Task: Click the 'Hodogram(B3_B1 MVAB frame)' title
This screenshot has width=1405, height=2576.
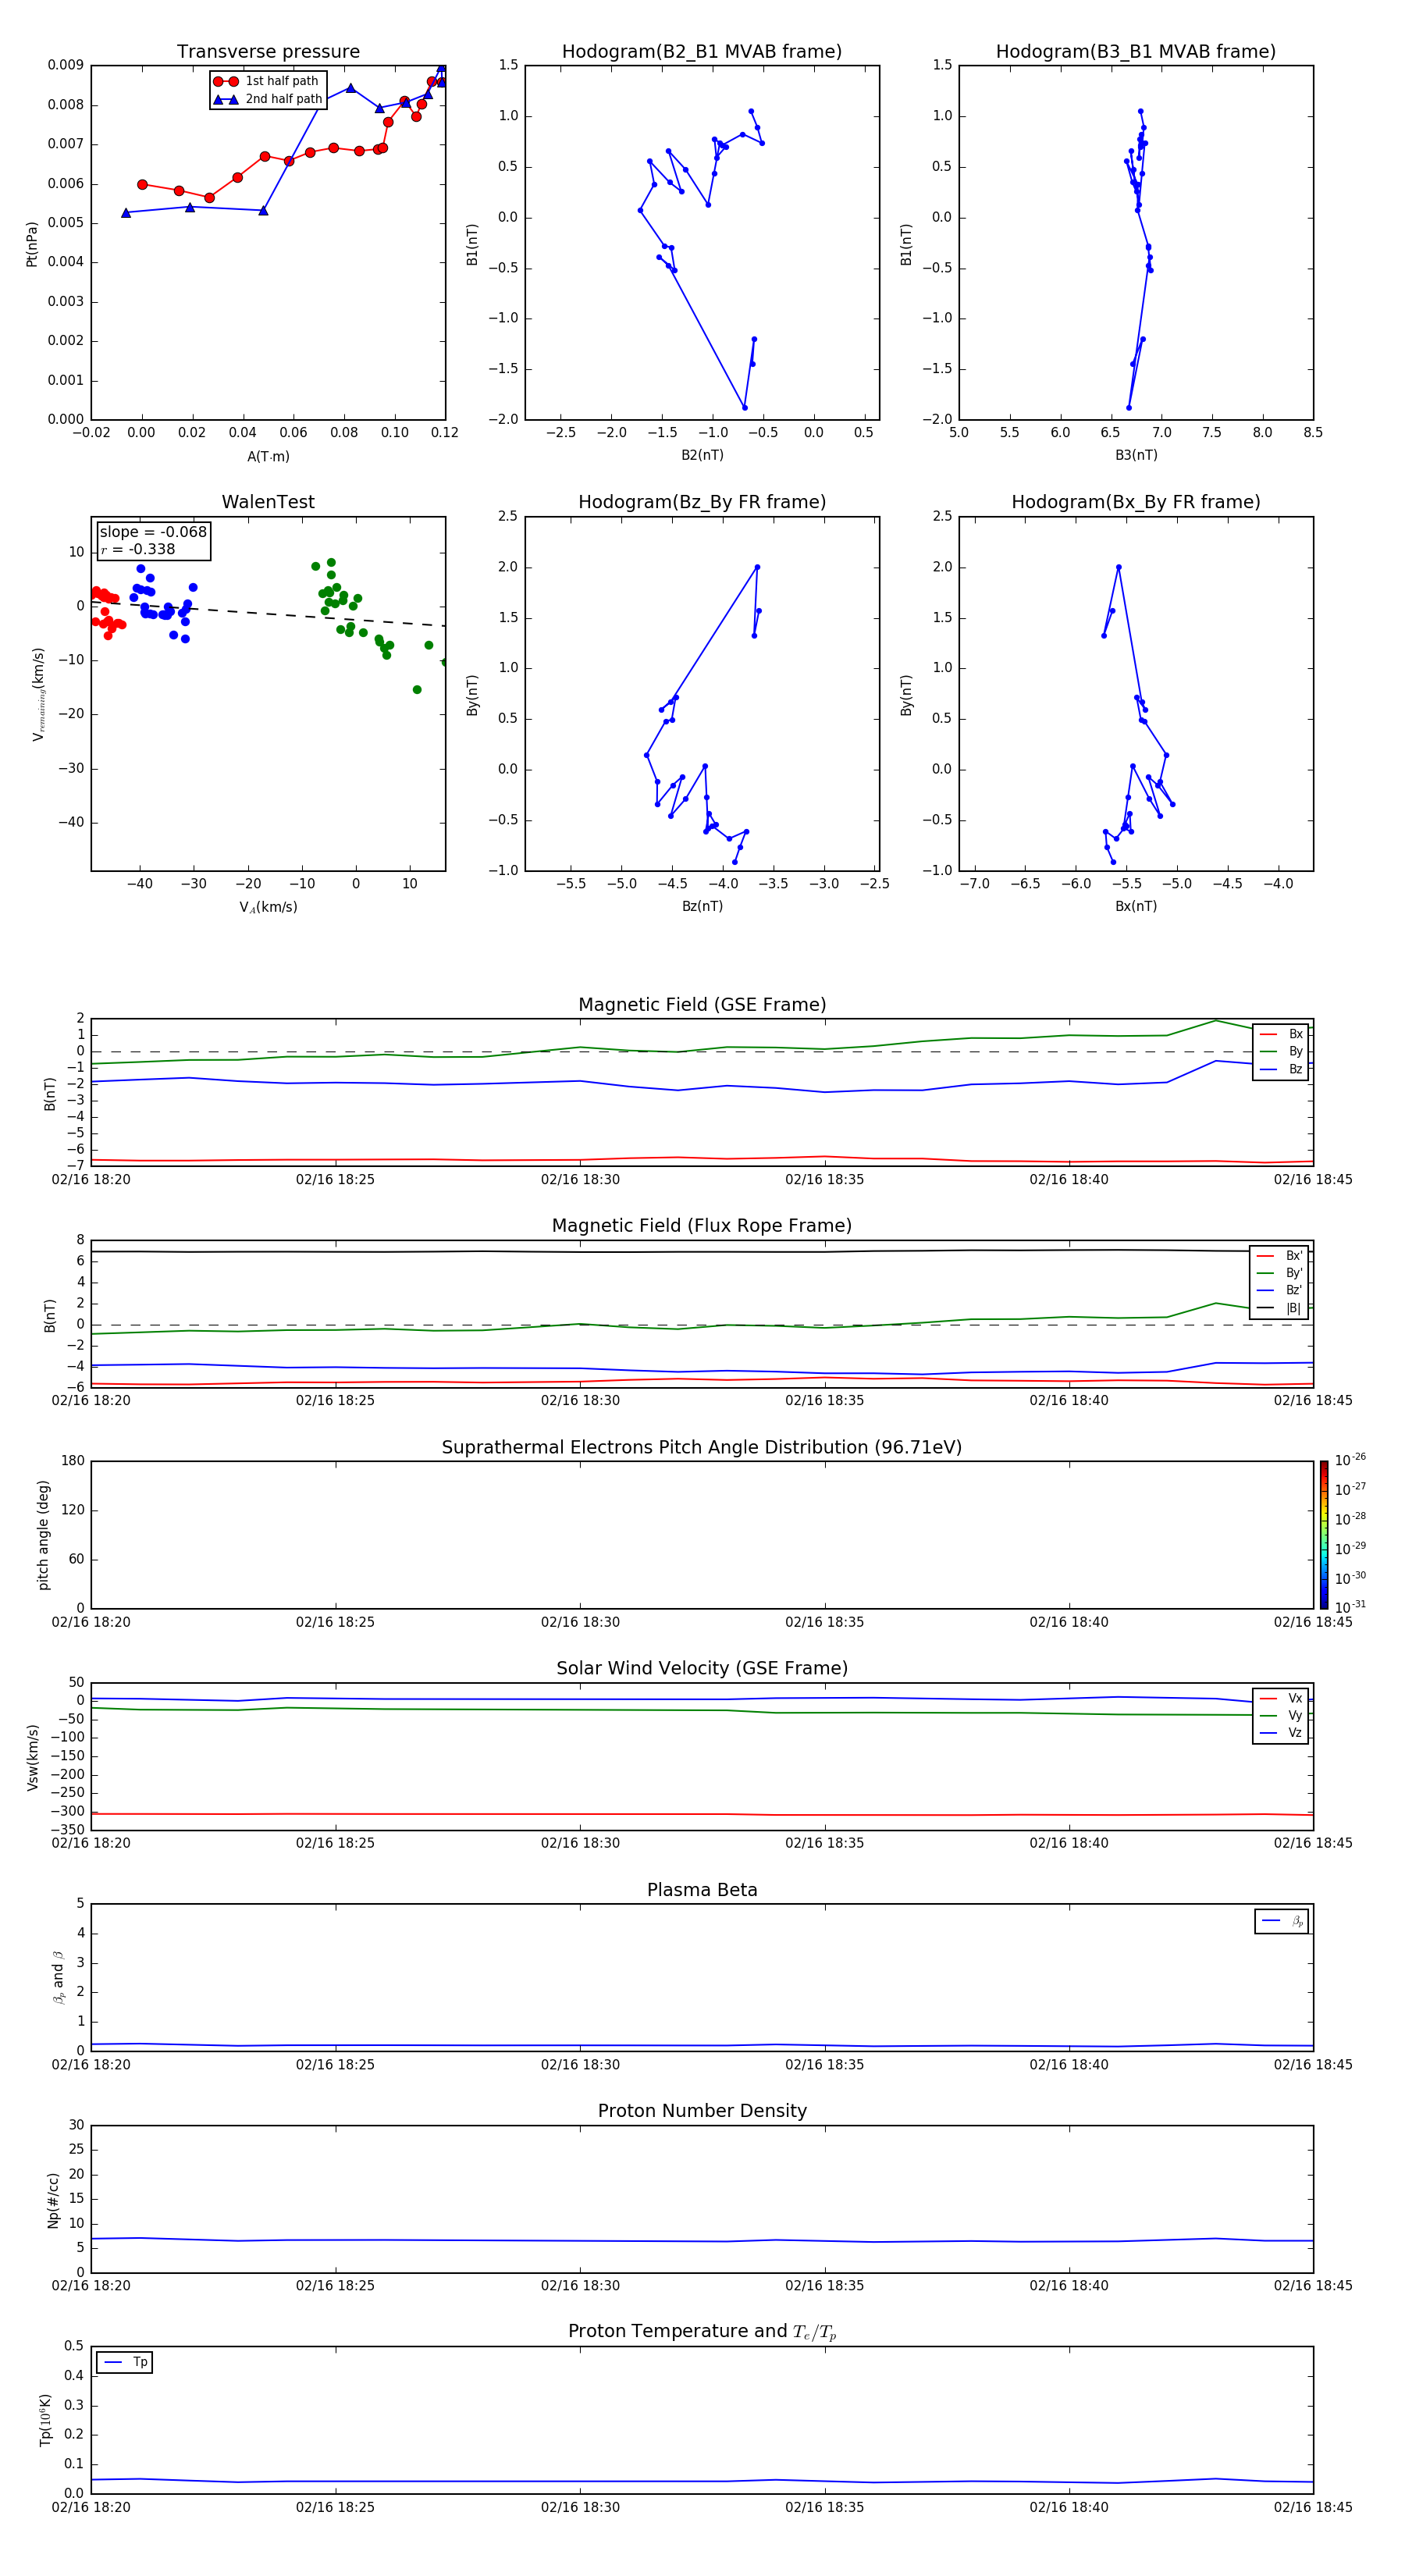Action: click(x=1136, y=52)
